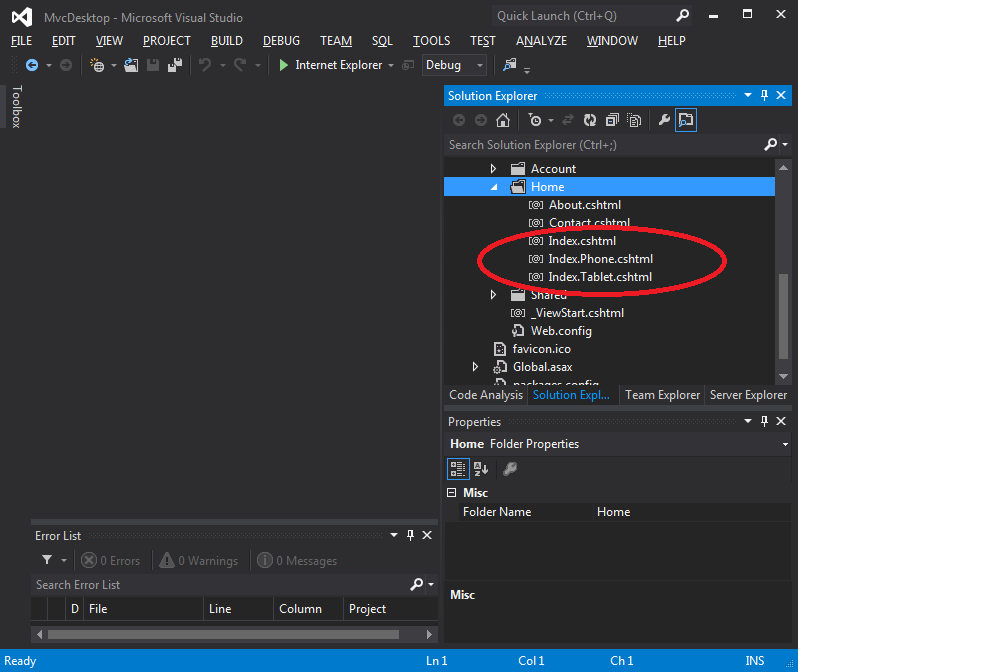987x672 pixels.
Task: Click the Solution Explorer search magnifier icon
Action: tap(770, 145)
